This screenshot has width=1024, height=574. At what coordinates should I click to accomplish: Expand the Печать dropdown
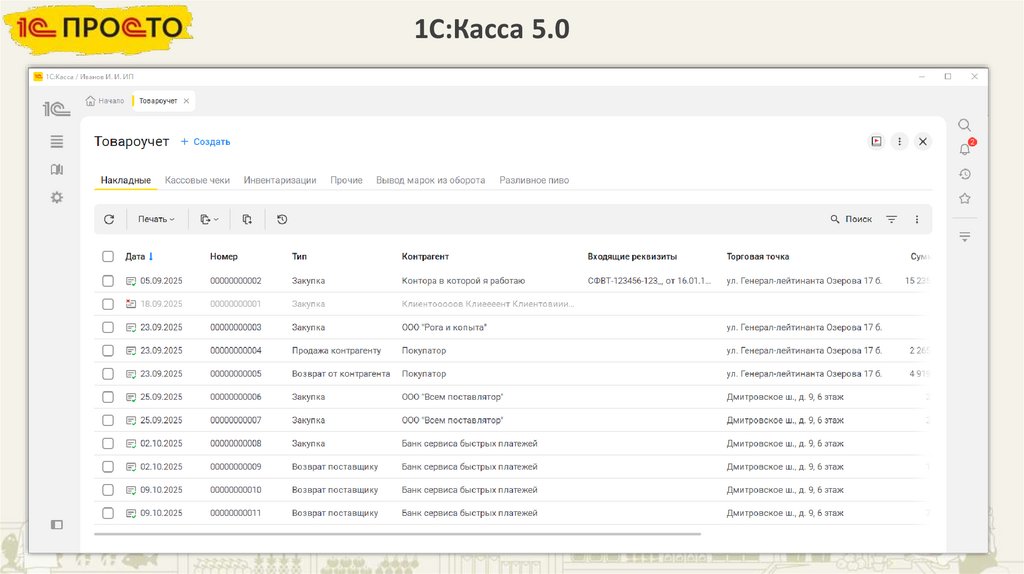(156, 219)
